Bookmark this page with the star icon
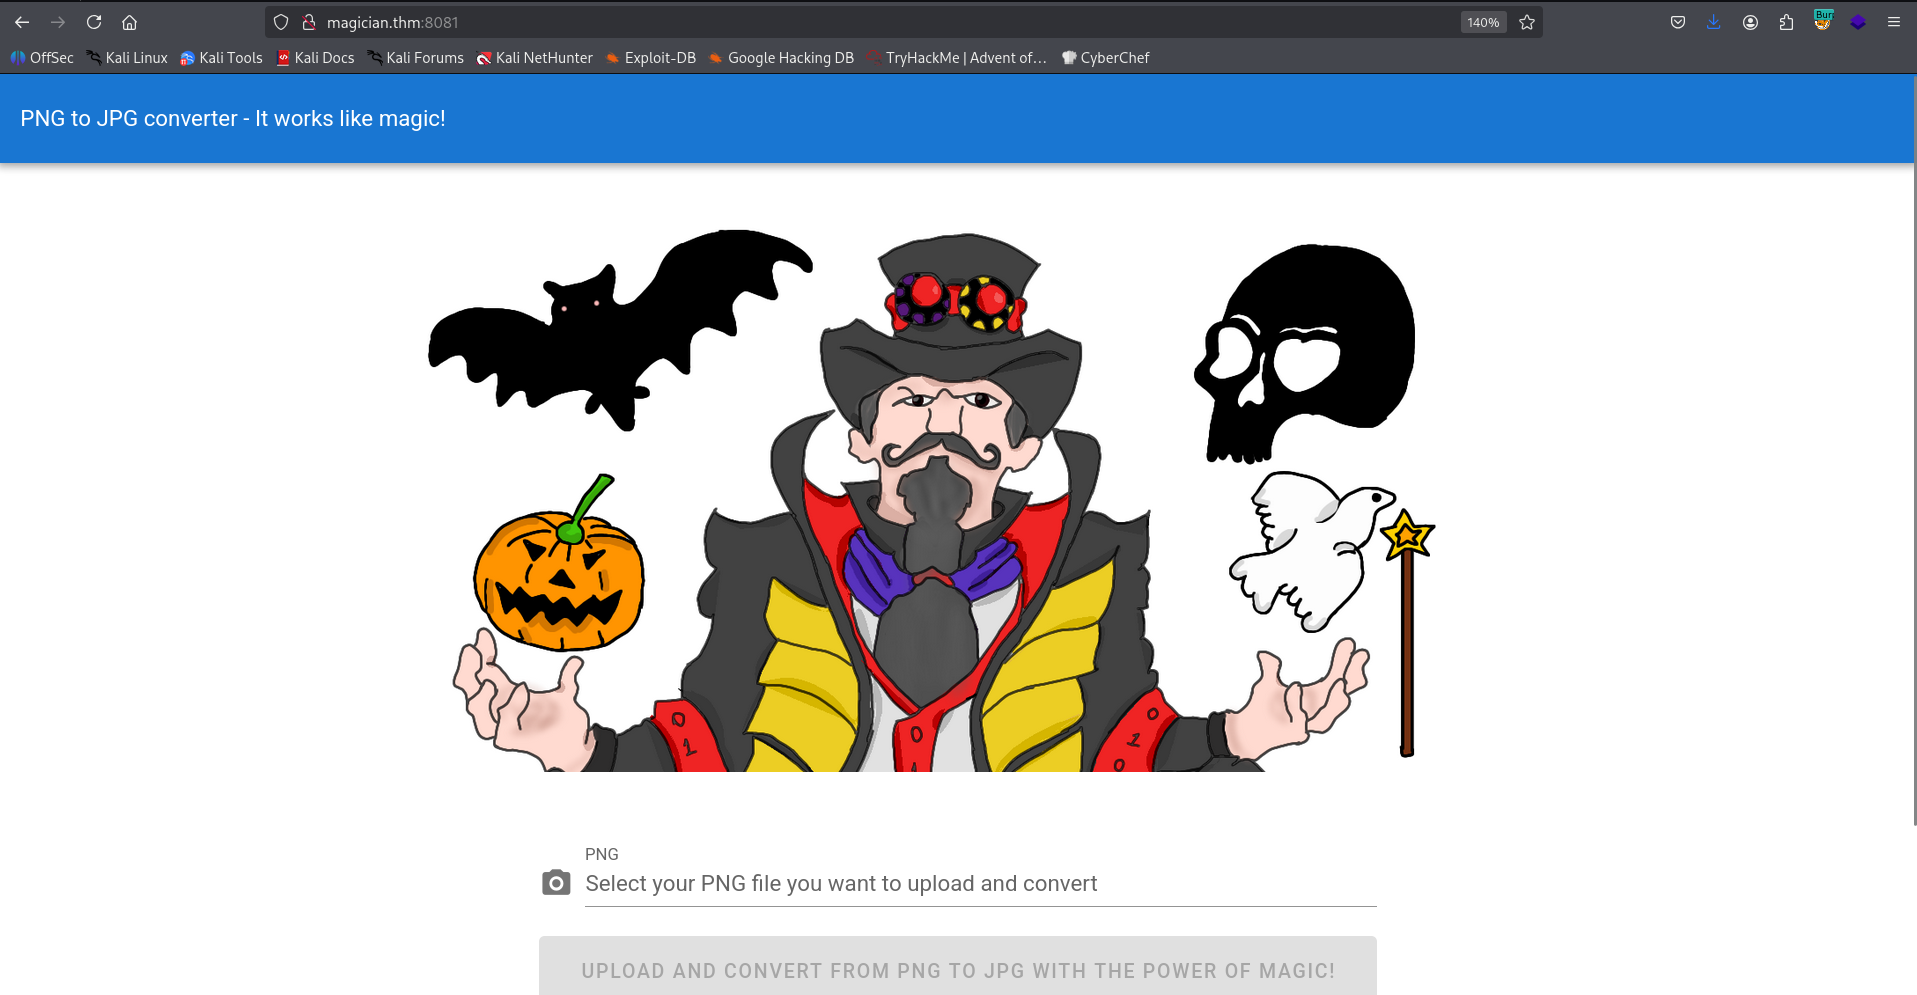 pos(1526,22)
